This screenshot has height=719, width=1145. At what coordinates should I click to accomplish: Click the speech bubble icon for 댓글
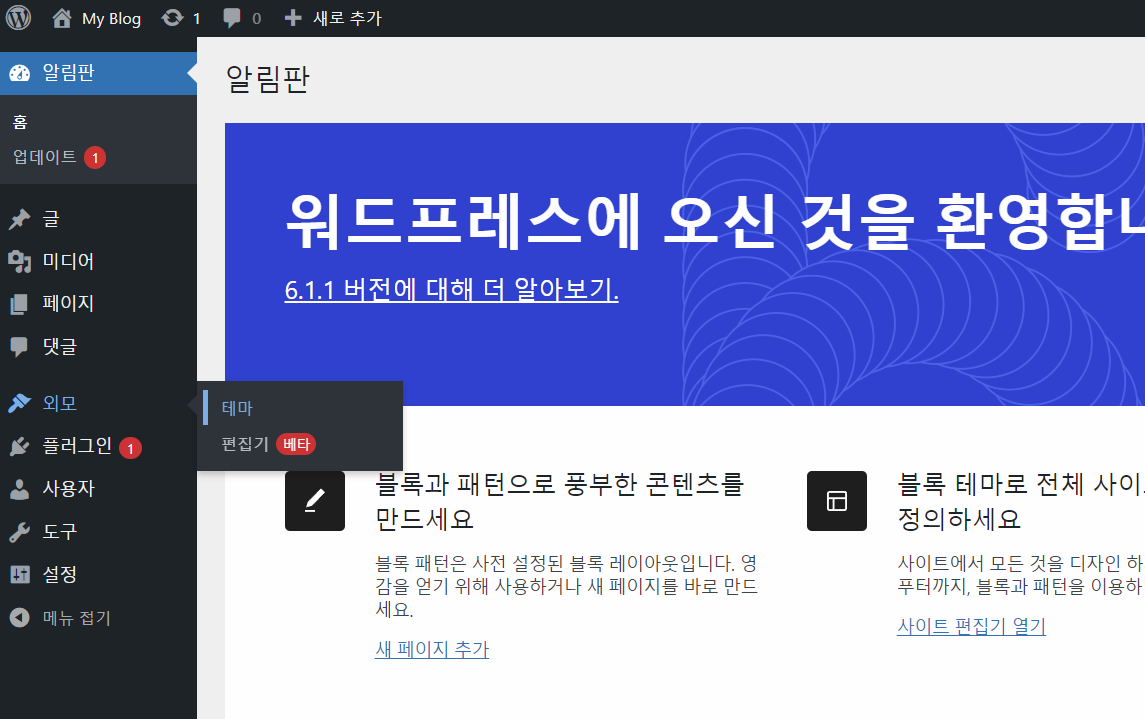click(20, 347)
